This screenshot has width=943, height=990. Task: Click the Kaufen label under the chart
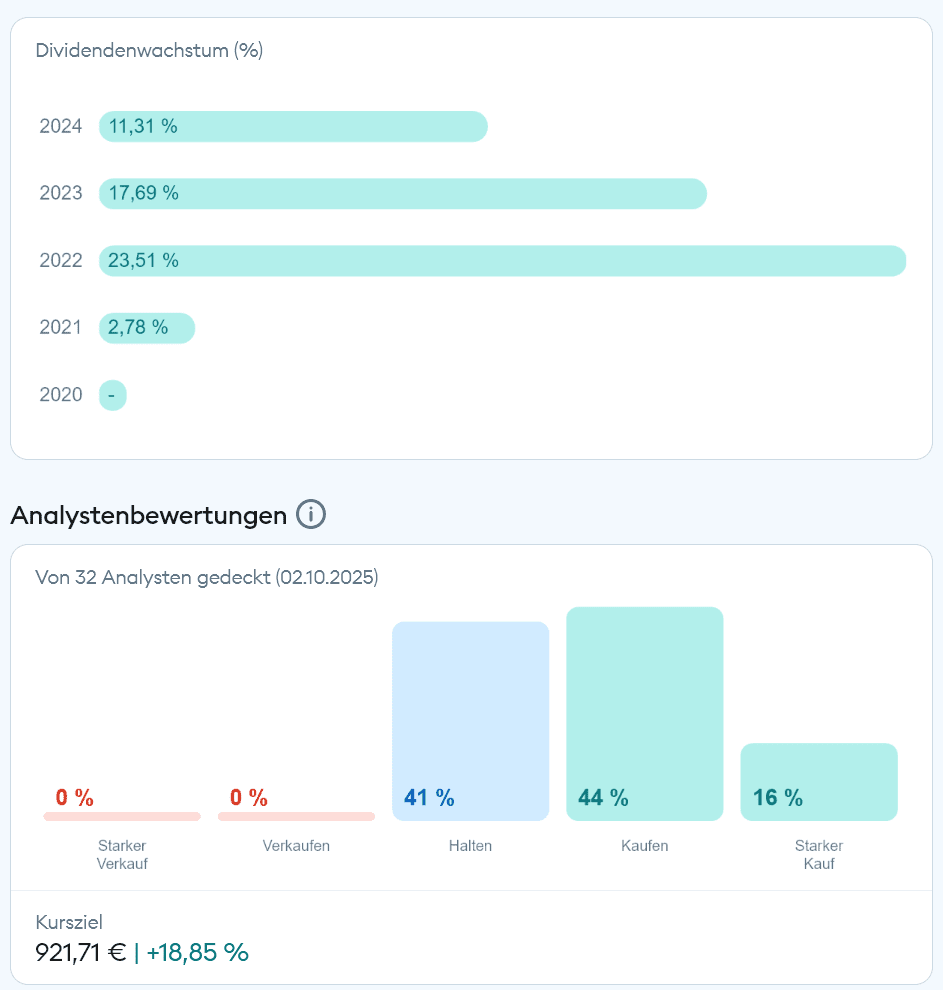[x=644, y=846]
